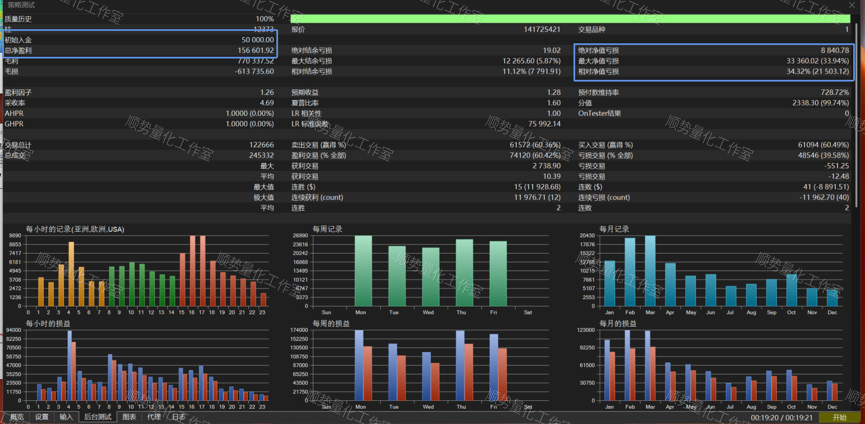The image size is (865, 424).
Task: Open the 设置 tab
Action: (x=42, y=417)
